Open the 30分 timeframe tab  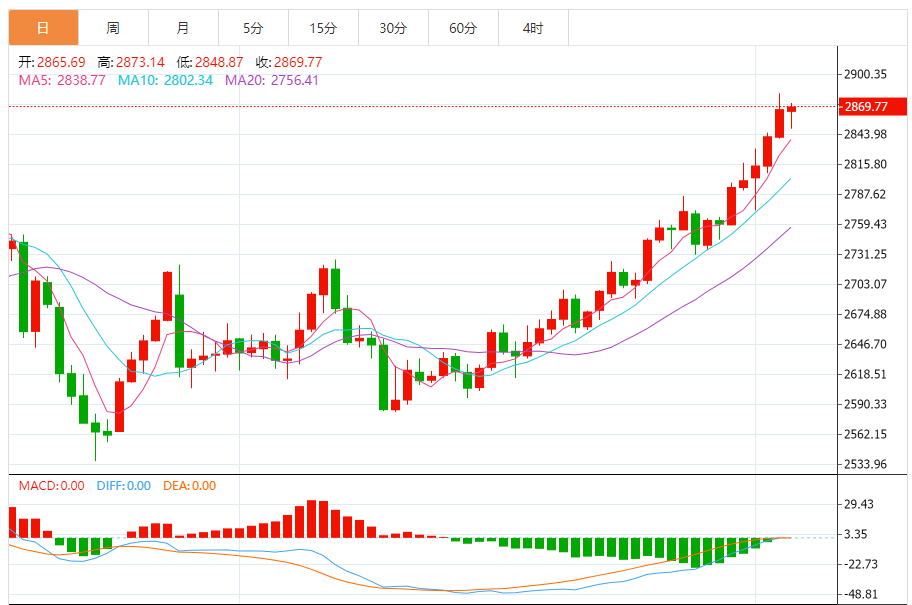393,27
